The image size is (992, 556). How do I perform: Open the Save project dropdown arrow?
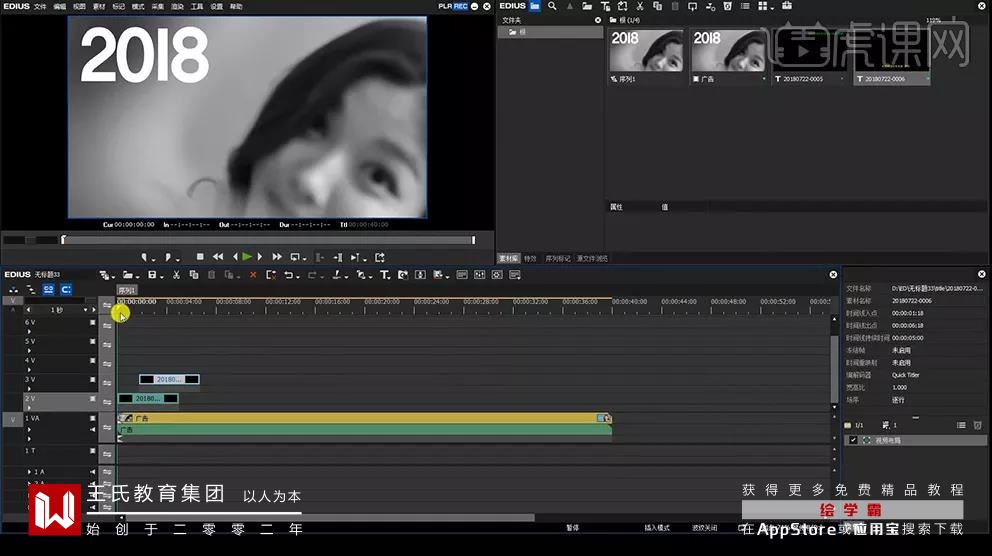[x=161, y=276]
